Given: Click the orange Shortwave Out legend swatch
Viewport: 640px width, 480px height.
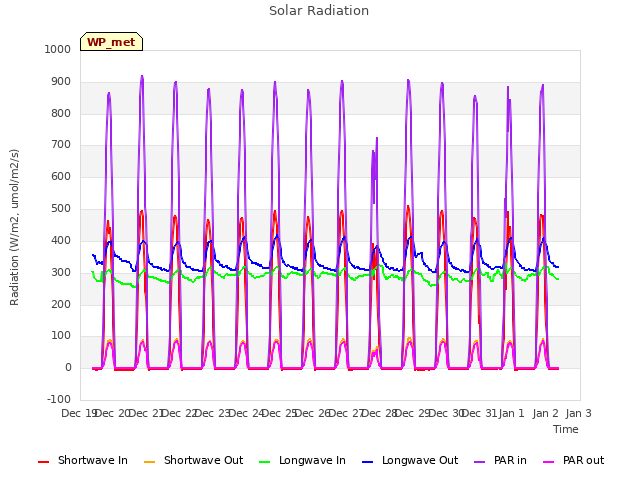Looking at the screenshot, I should click(x=149, y=462).
